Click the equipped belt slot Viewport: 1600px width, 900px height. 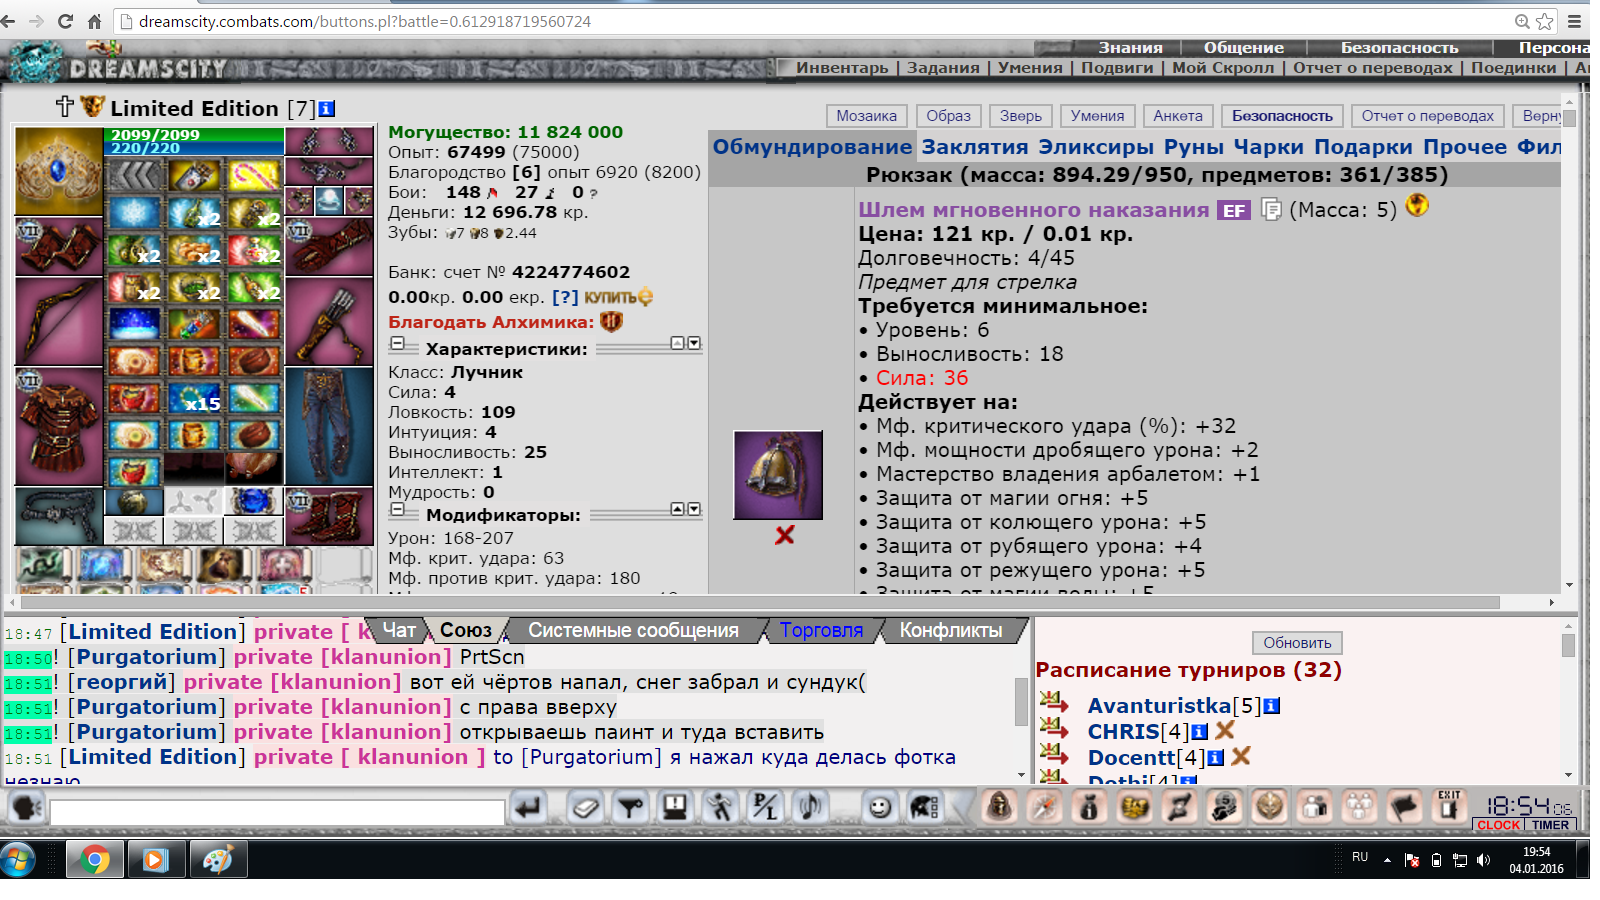pyautogui.click(x=59, y=515)
